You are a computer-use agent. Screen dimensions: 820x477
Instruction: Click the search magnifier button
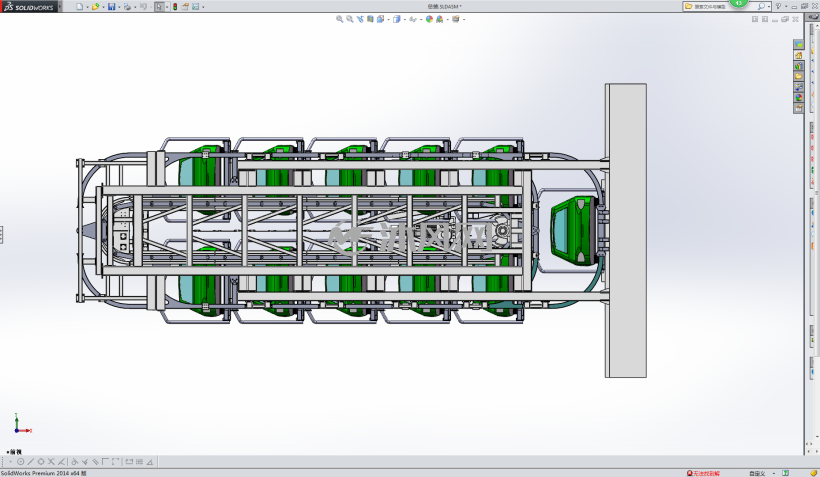click(x=761, y=6)
